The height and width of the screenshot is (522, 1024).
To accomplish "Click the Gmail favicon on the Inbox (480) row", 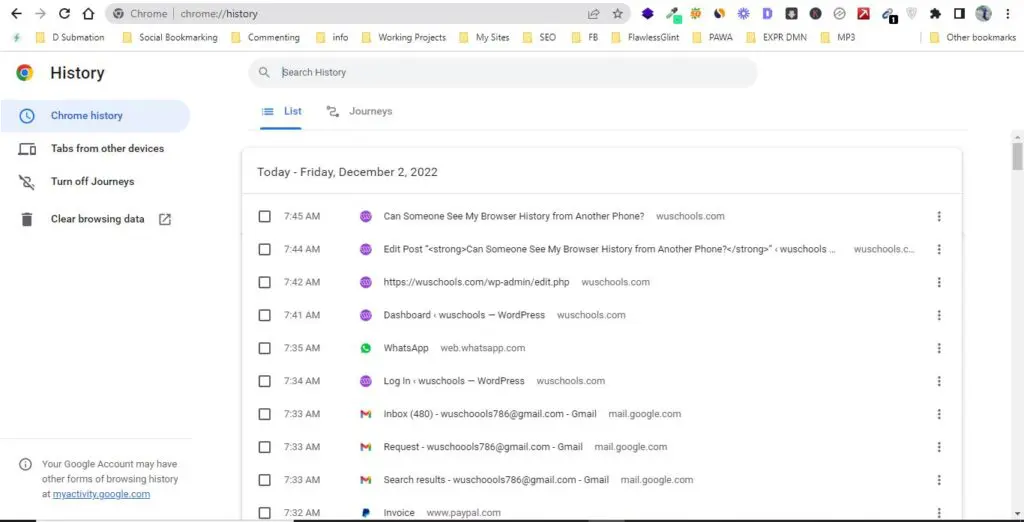I will 366,414.
